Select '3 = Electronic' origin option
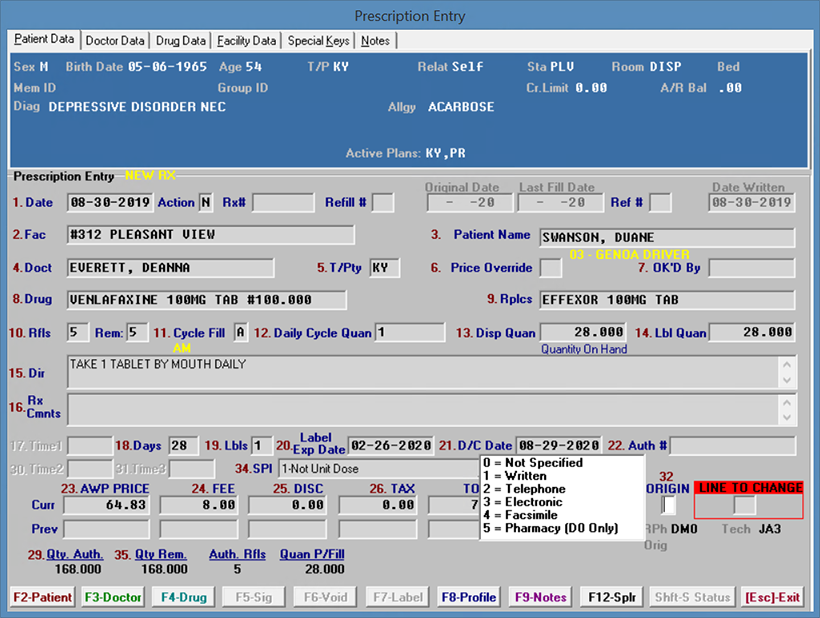Screen dimensions: 820x618 click(x=523, y=502)
